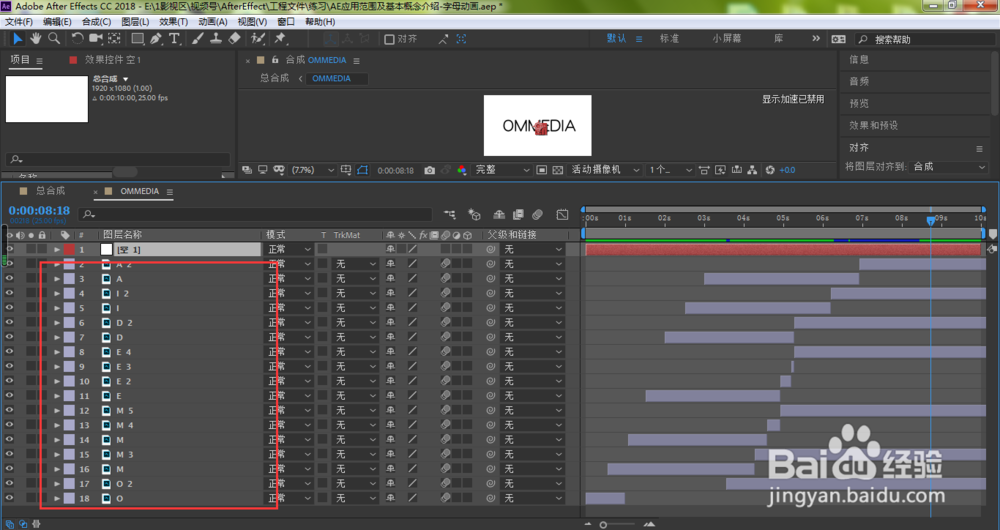
Task: Toggle visibility of the 空 1 null layer
Action: click(9, 249)
